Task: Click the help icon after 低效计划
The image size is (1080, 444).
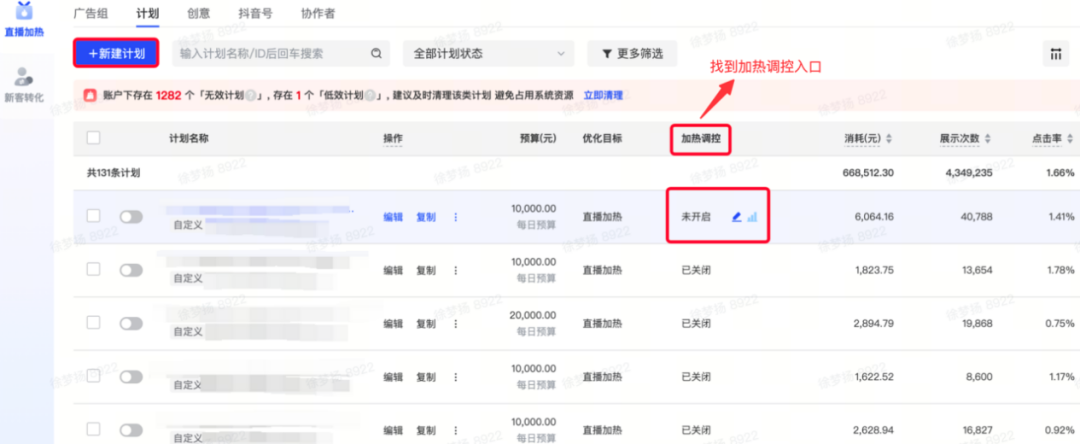Action: 369,96
